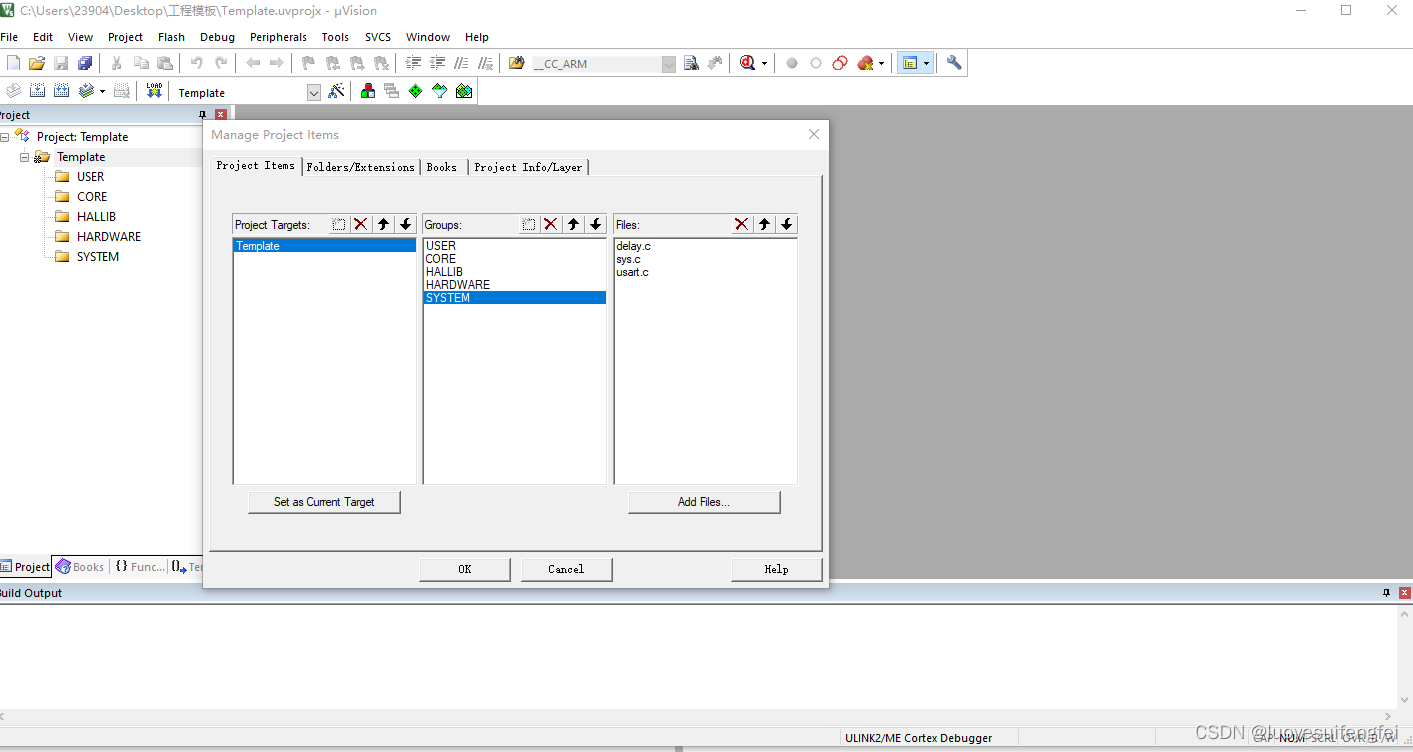This screenshot has width=1413, height=752.
Task: Open the Template target dropdown
Action: (314, 92)
